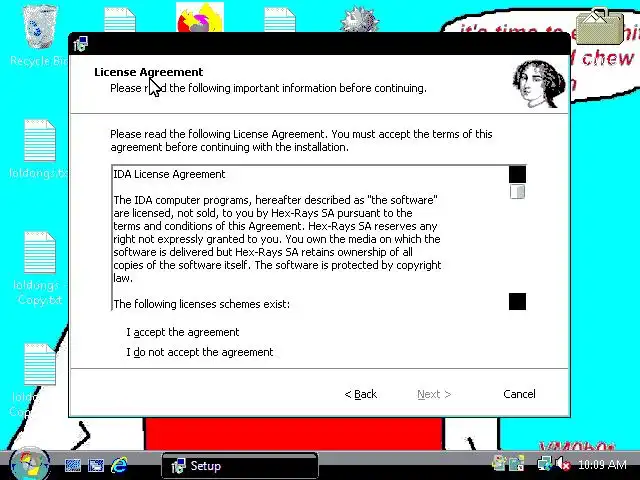Select the spiky gear desktop icon
The width and height of the screenshot is (640, 480).
point(359,20)
